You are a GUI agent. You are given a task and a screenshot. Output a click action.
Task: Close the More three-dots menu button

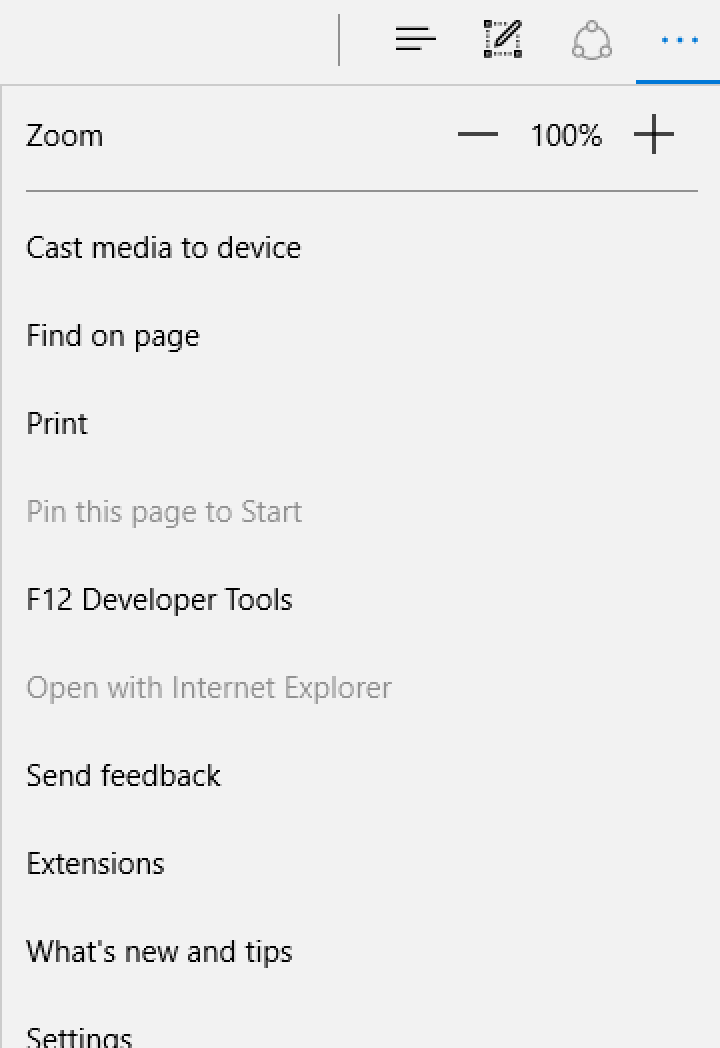679,40
